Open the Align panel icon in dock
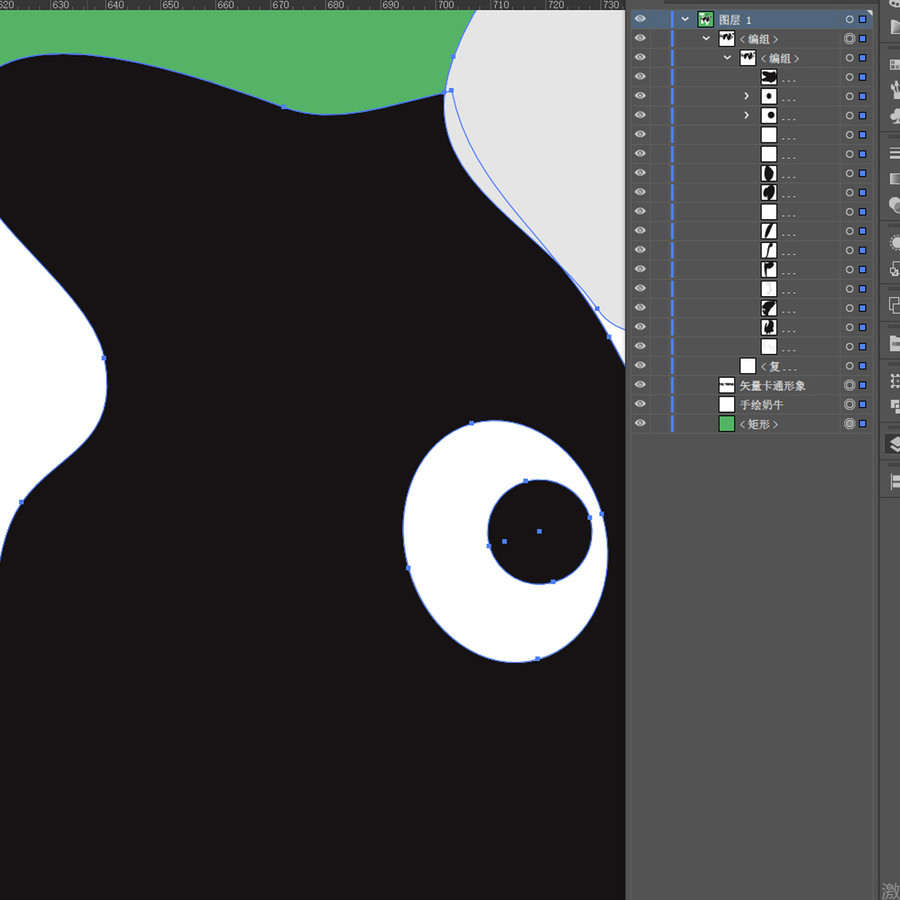This screenshot has width=900, height=900. tap(894, 481)
